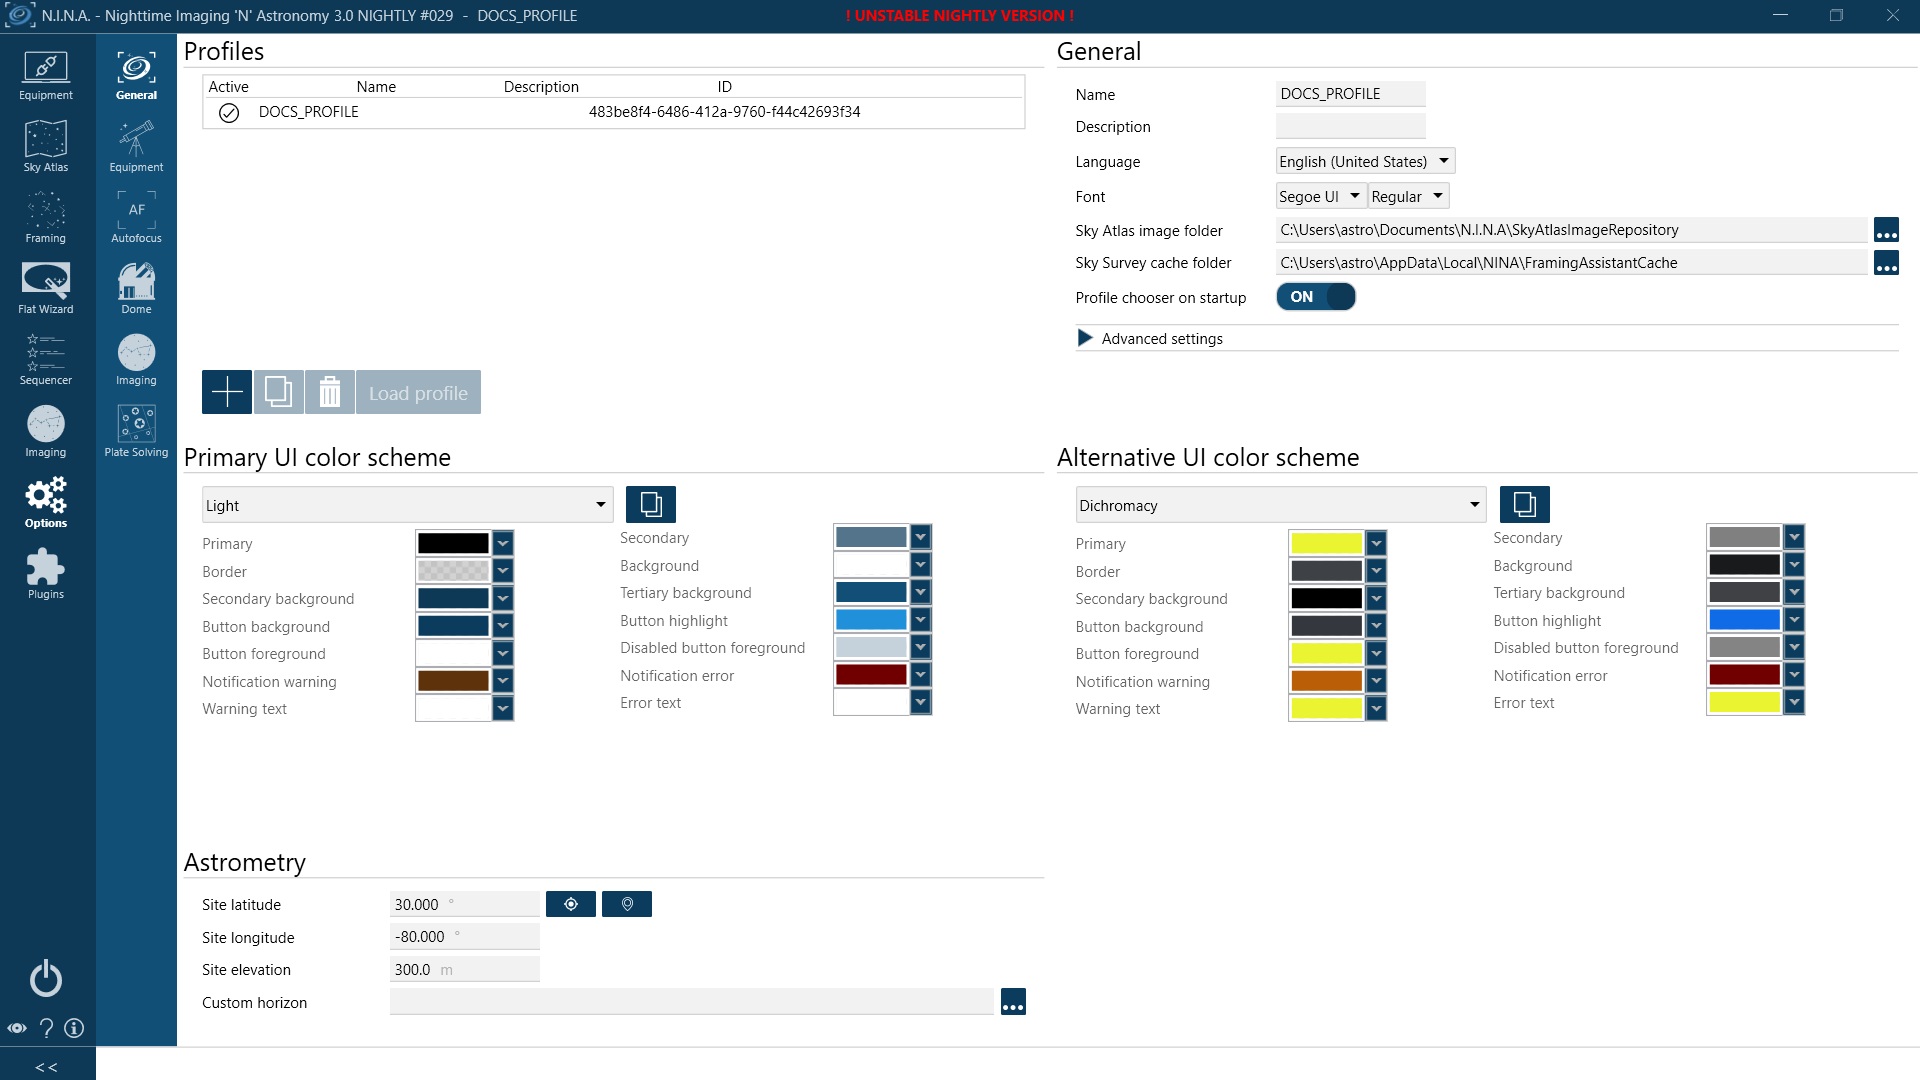The width and height of the screenshot is (1920, 1080).
Task: Copy alternative color scheme to custom
Action: point(1525,504)
